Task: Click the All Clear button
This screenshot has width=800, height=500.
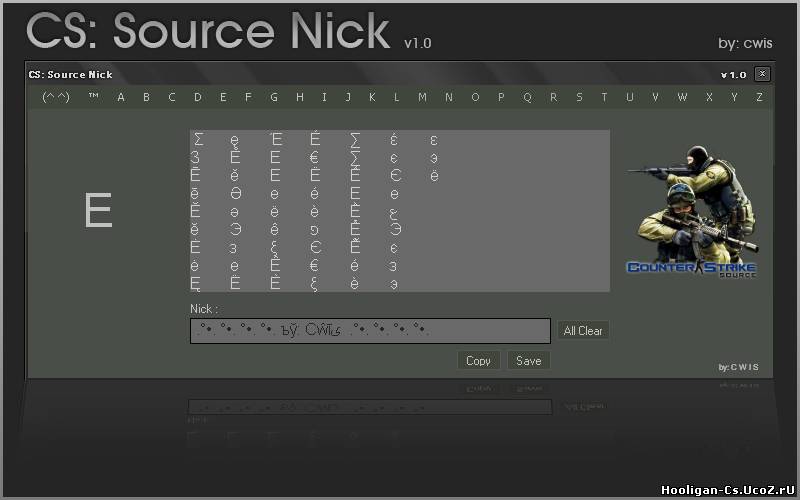Action: (x=583, y=331)
